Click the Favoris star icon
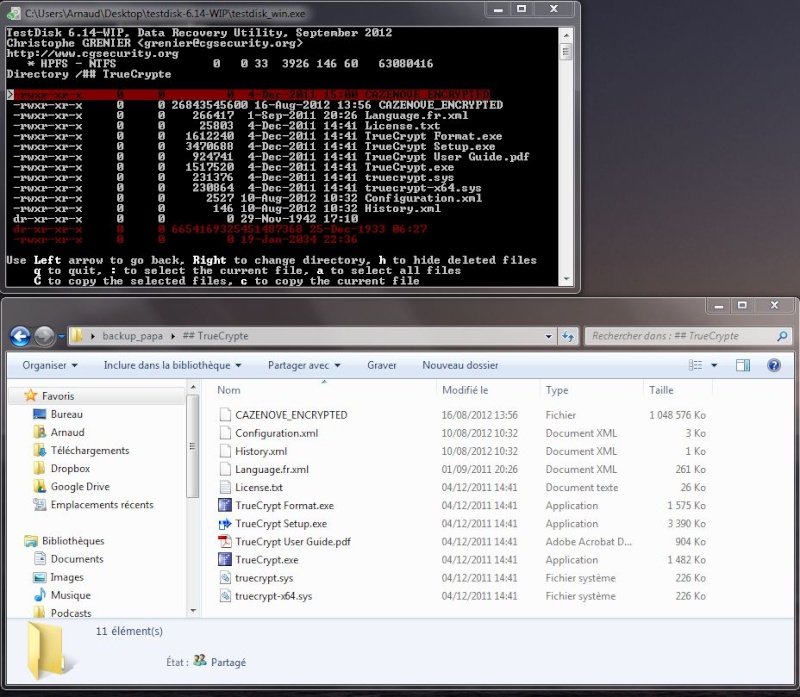Screen dimensions: 800x697 (31, 395)
